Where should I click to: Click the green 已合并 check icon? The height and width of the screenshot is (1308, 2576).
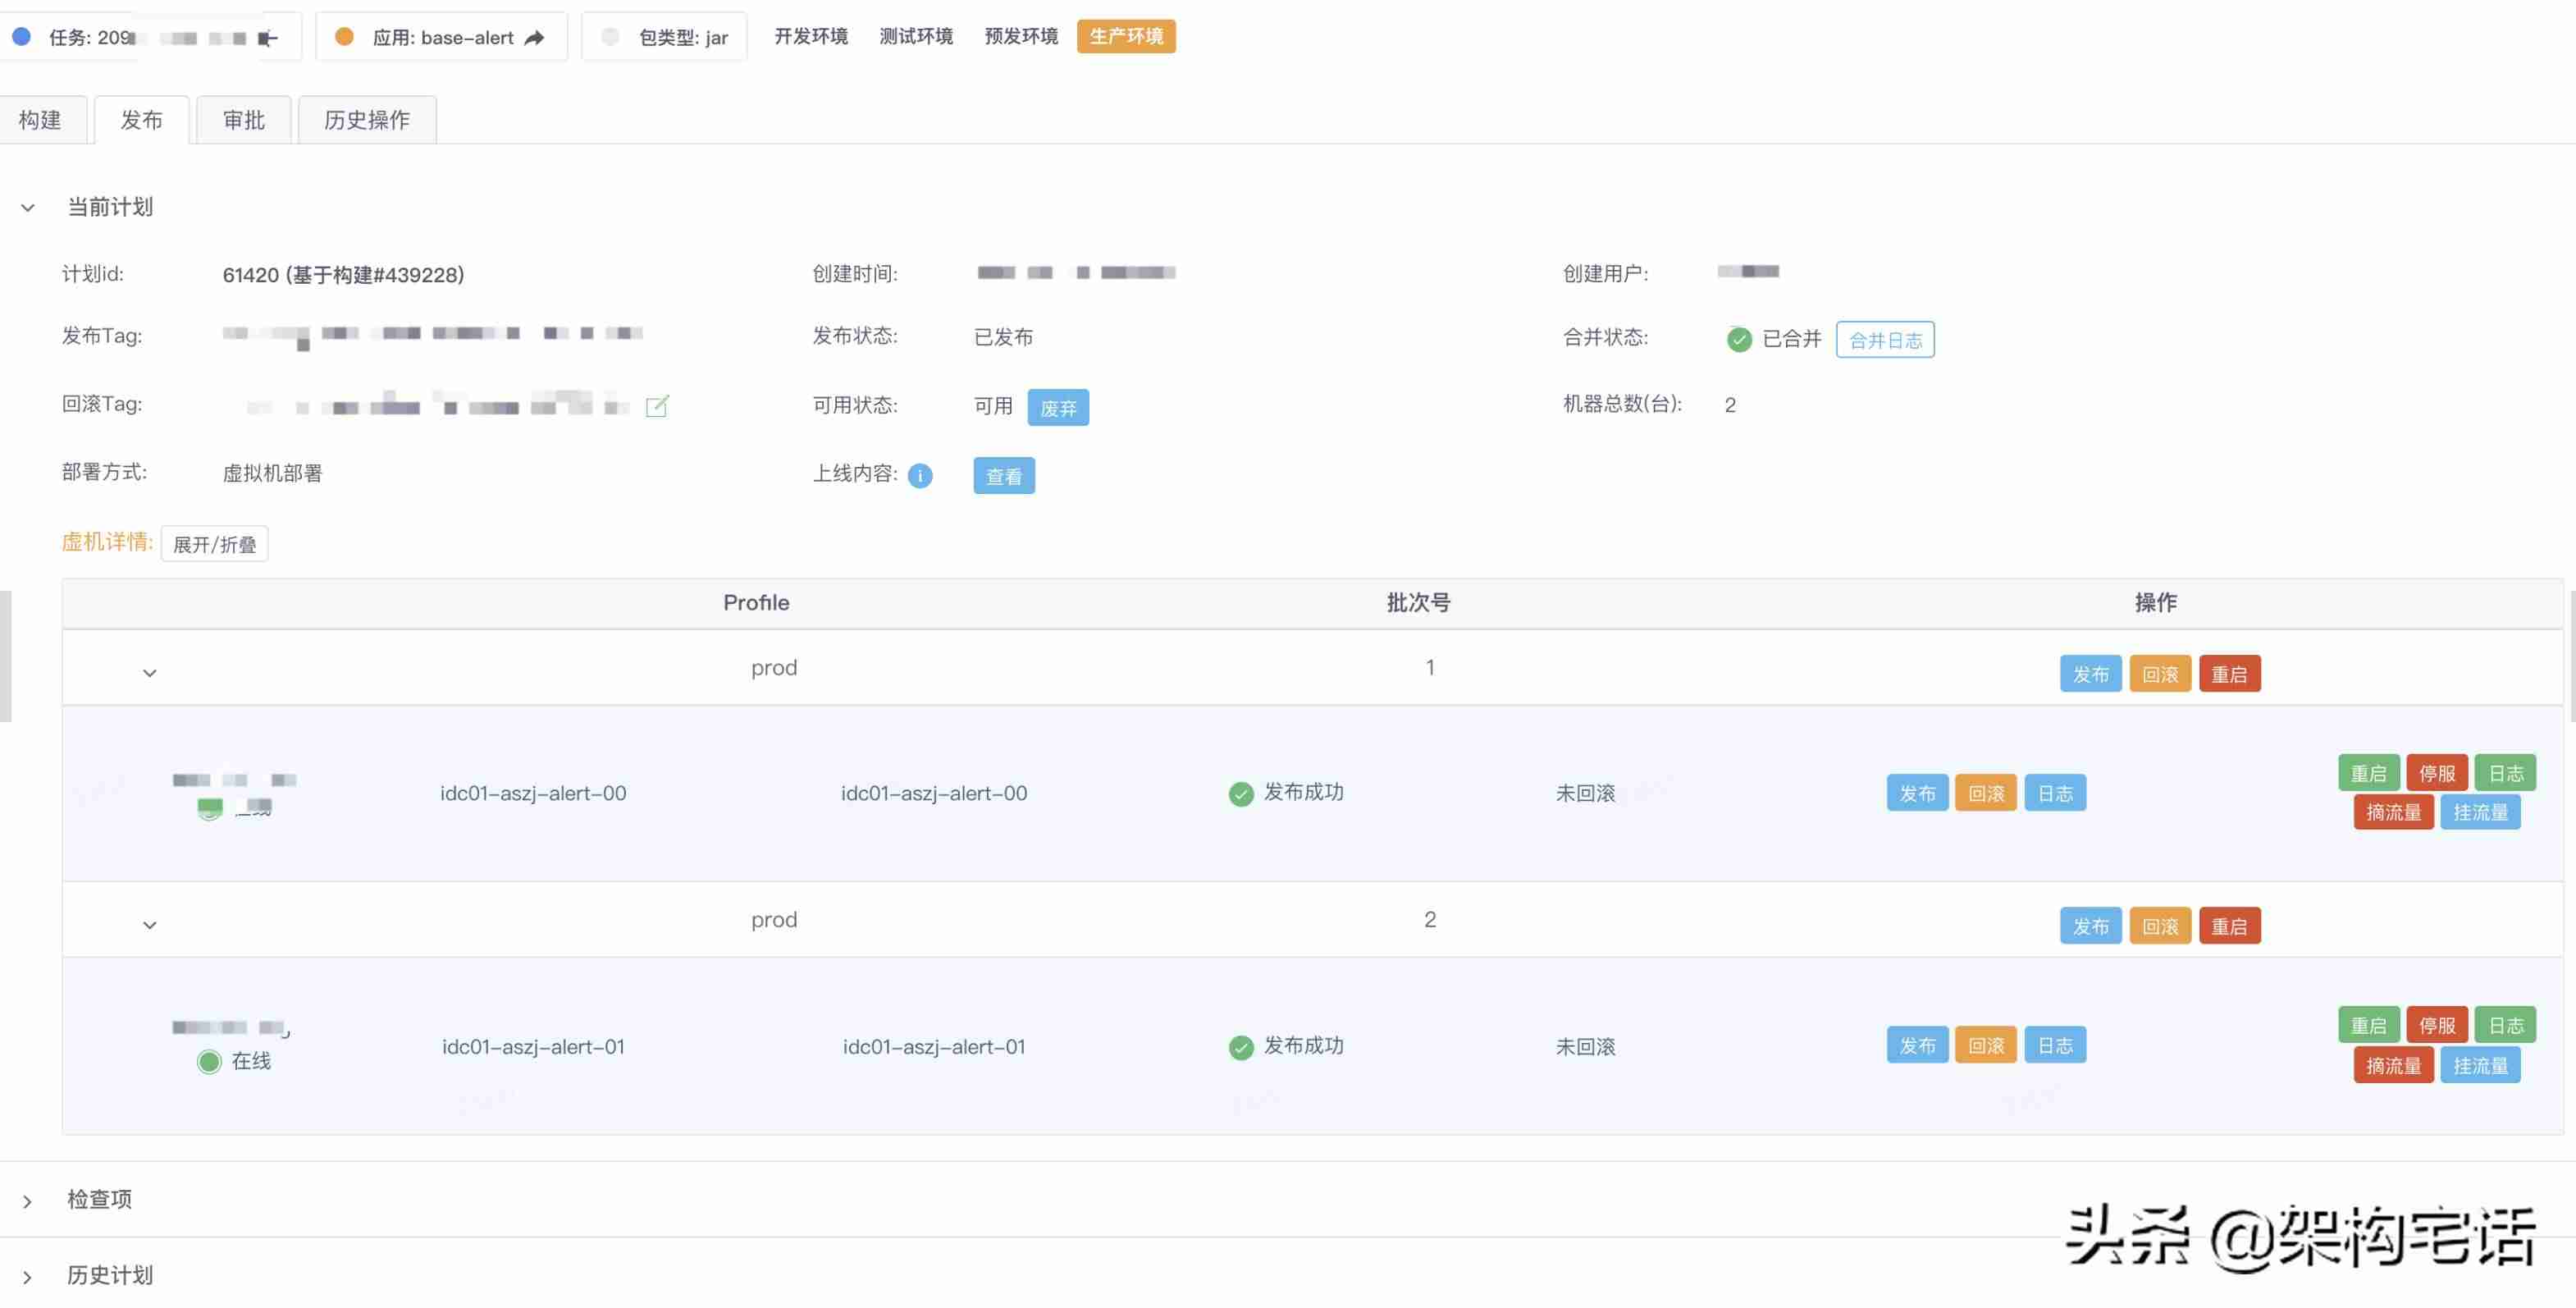(1739, 340)
